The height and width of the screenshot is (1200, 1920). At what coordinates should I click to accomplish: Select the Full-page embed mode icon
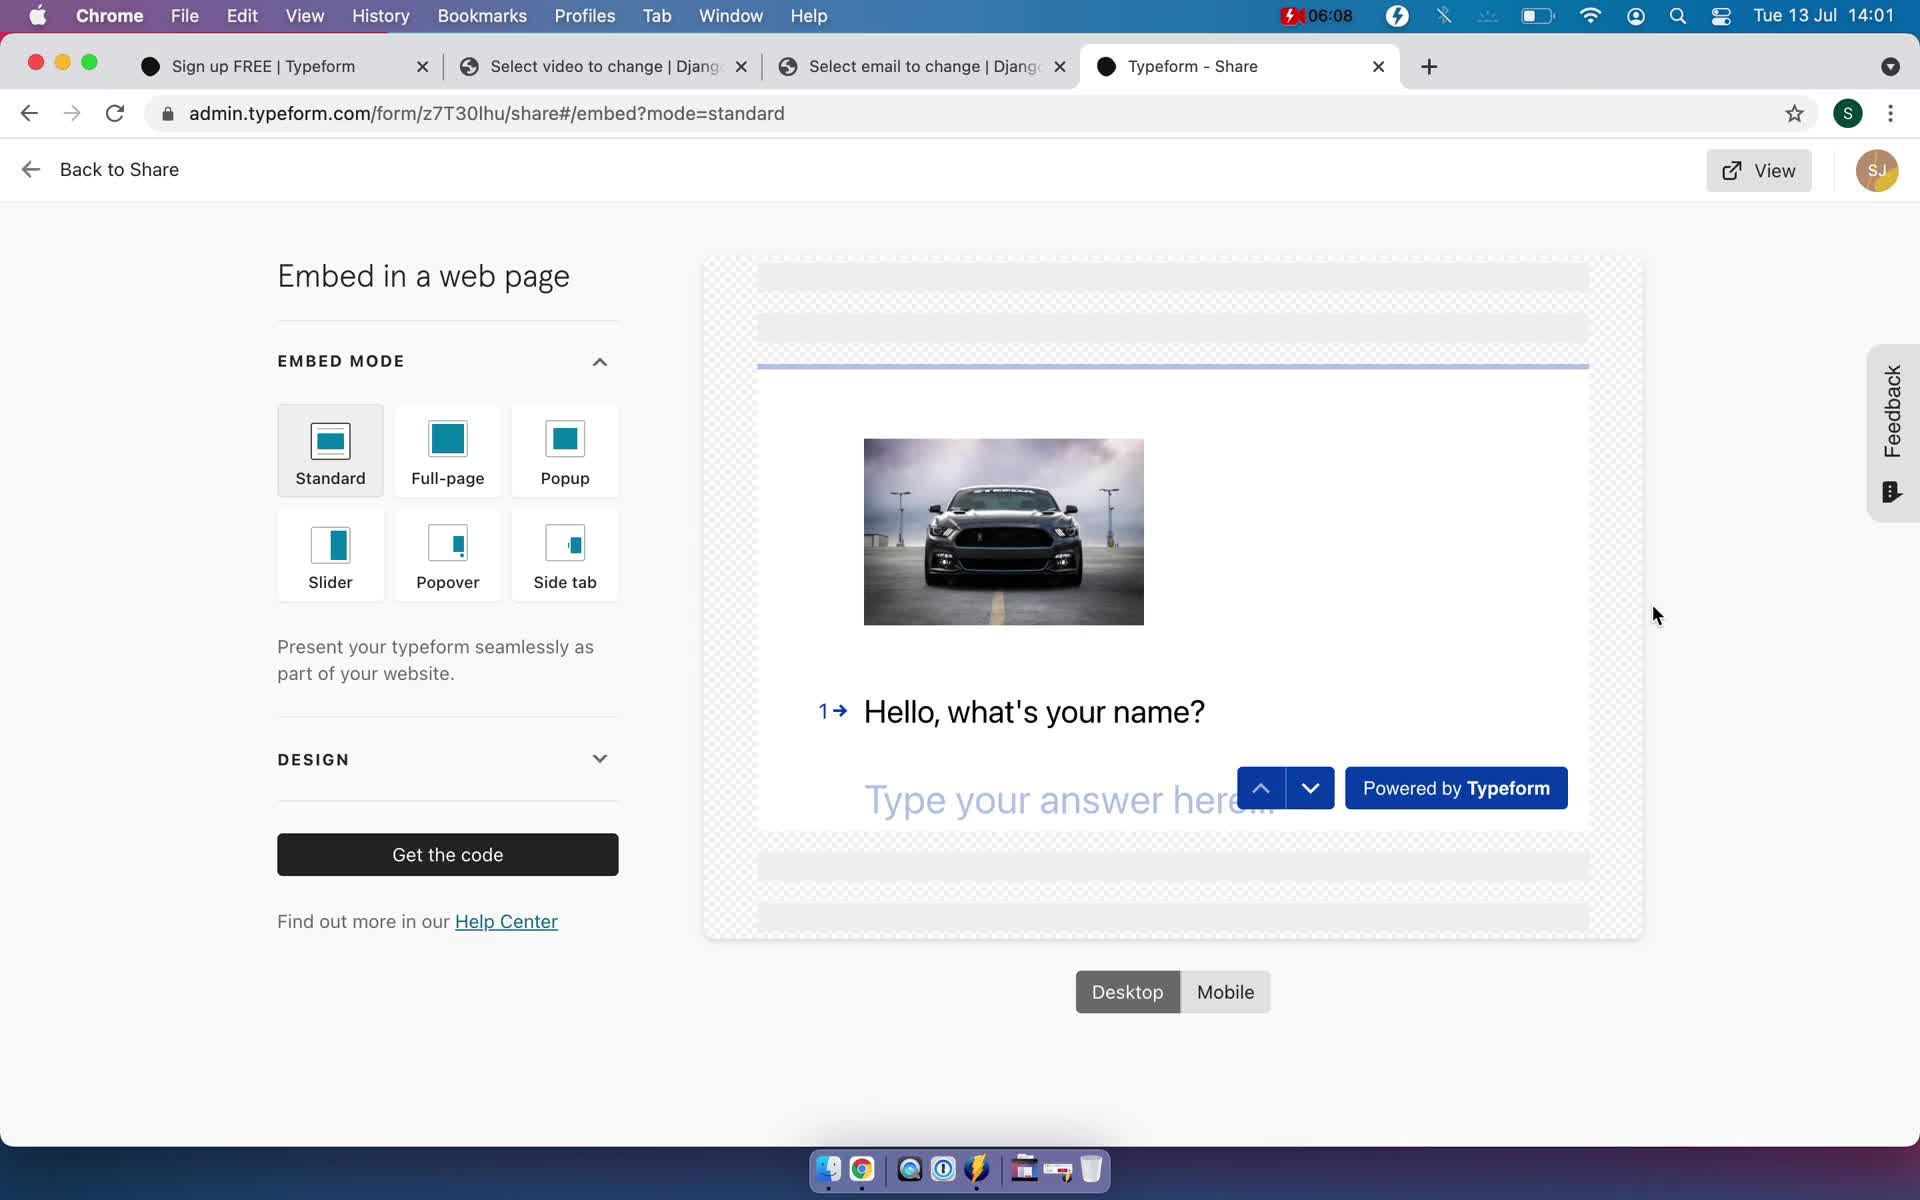pos(448,438)
